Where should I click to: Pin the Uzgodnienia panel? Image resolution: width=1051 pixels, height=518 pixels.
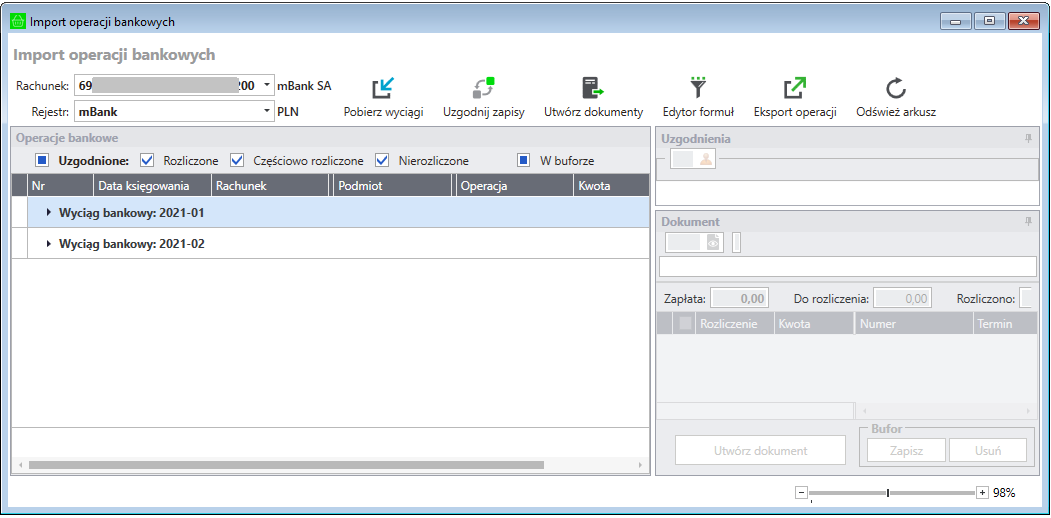point(1028,139)
